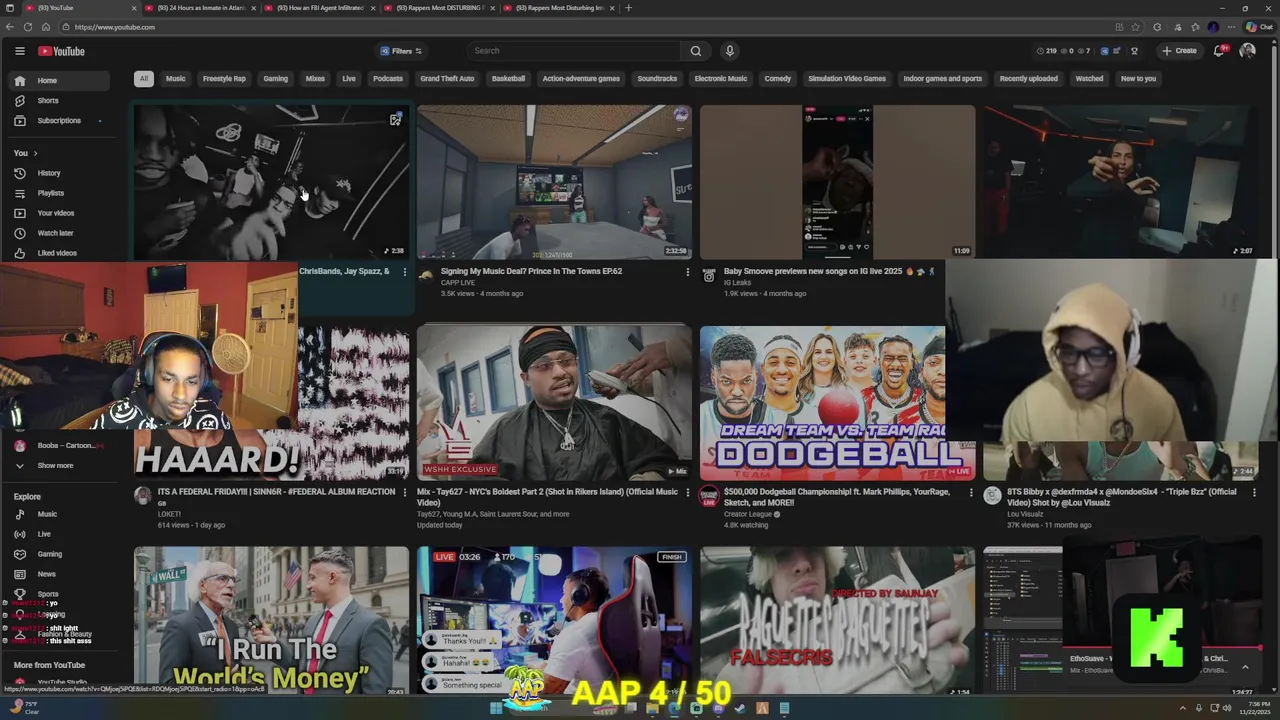
Task: Select the Grand Theft Auto chip
Action: pyautogui.click(x=447, y=78)
